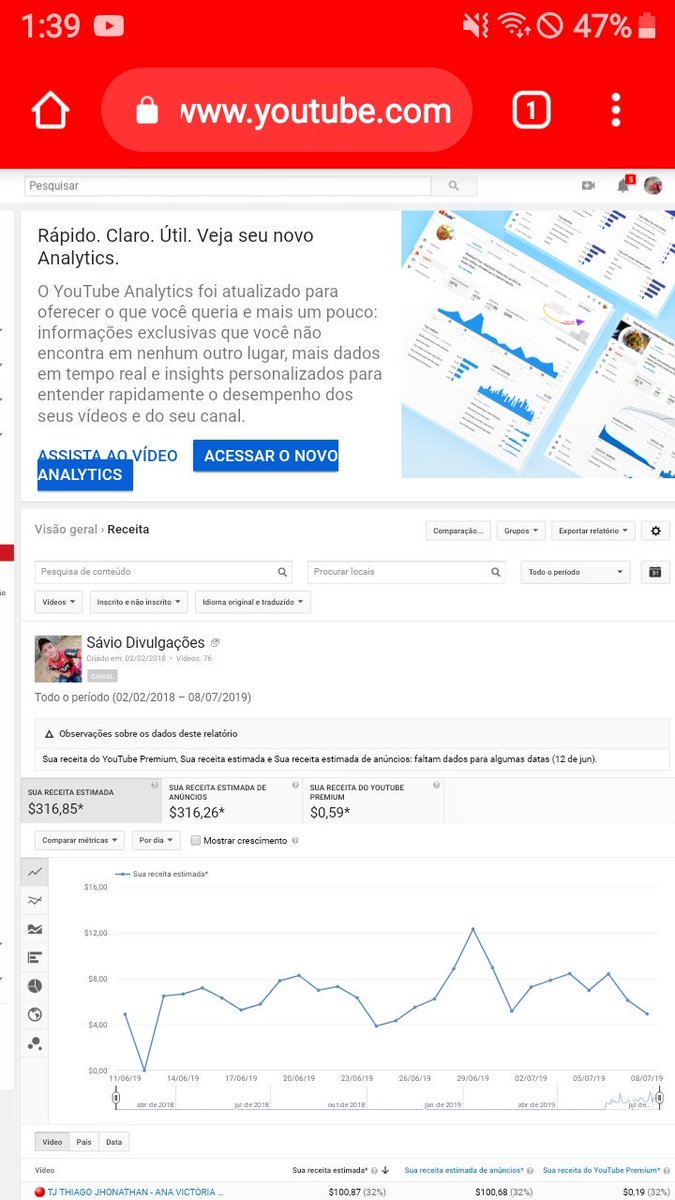Open the Analytics settings gear

(x=656, y=531)
